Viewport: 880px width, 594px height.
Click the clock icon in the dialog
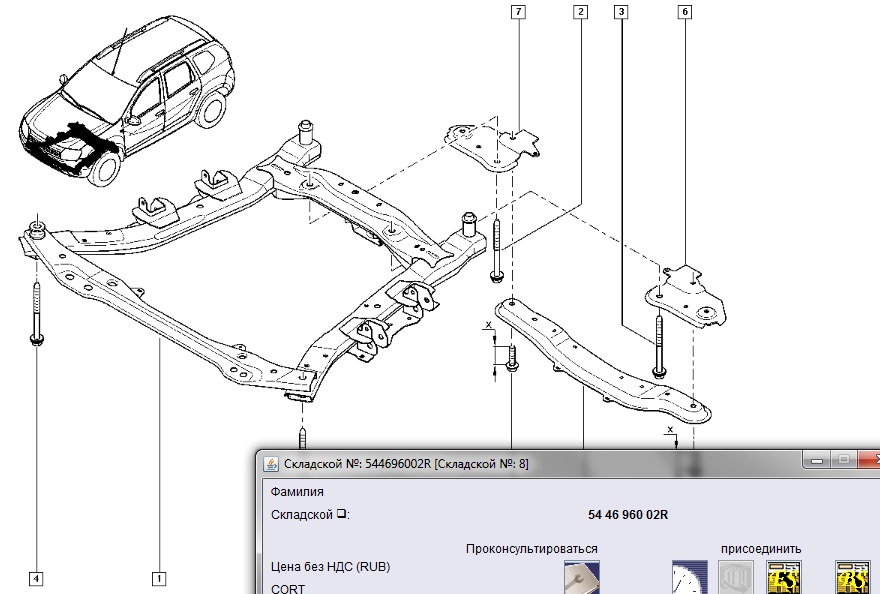689,577
